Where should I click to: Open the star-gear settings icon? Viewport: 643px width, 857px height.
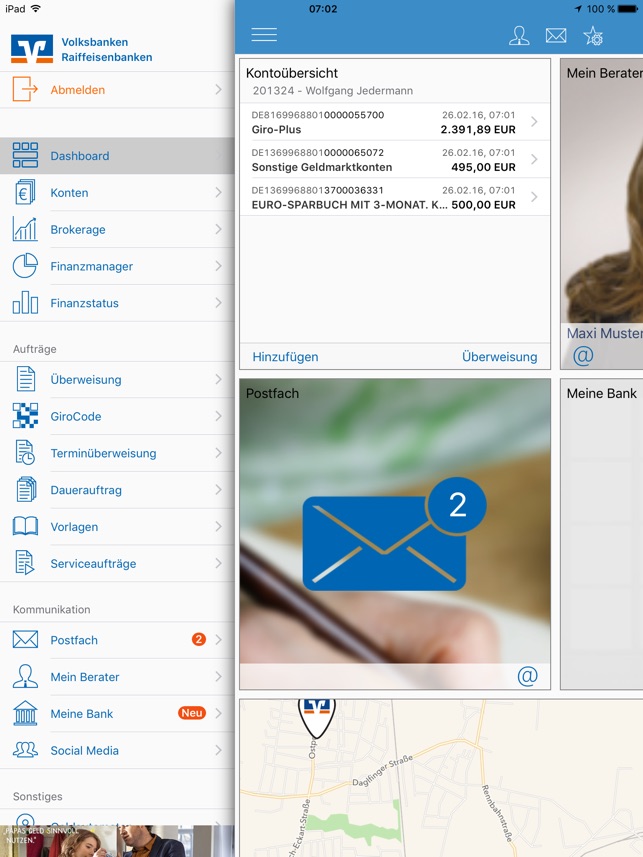point(593,36)
